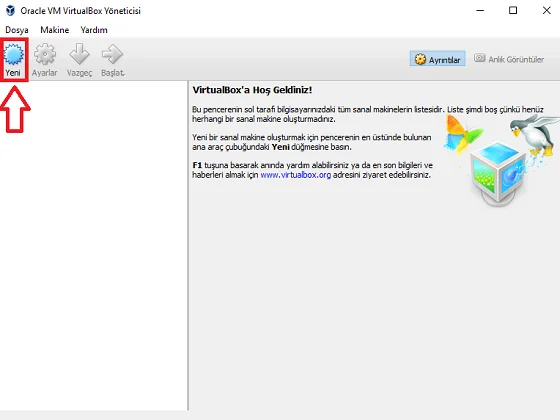Viewport: 560px width, 420px height.
Task: Select the Ayrıntılar details button
Action: [438, 59]
